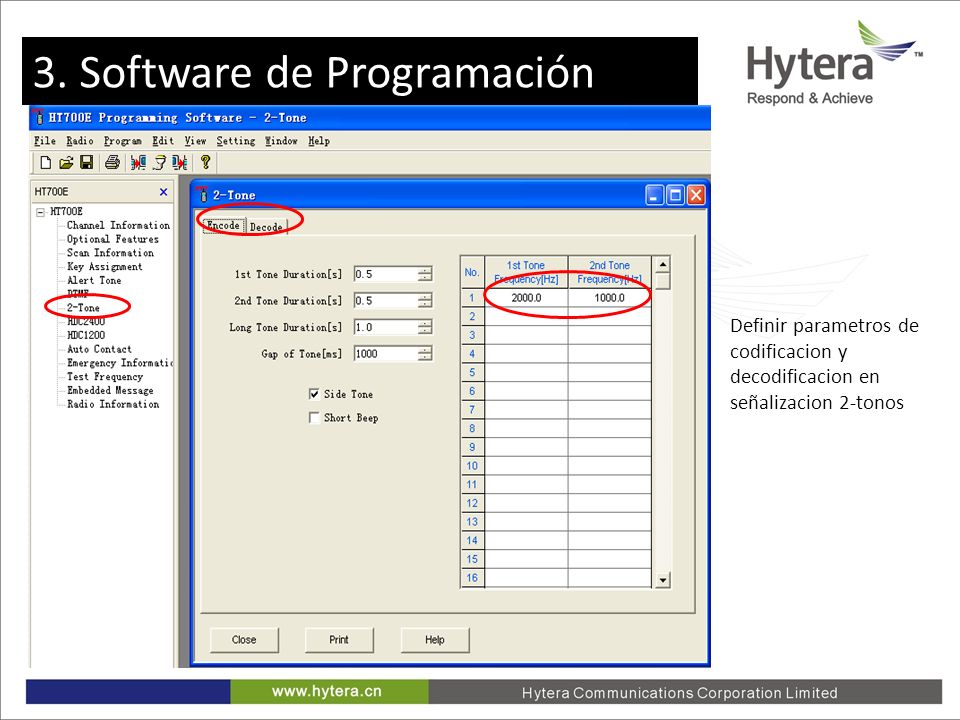The width and height of the screenshot is (960, 720).
Task: Close the 2-Tone window with the red X
Action: click(x=696, y=195)
